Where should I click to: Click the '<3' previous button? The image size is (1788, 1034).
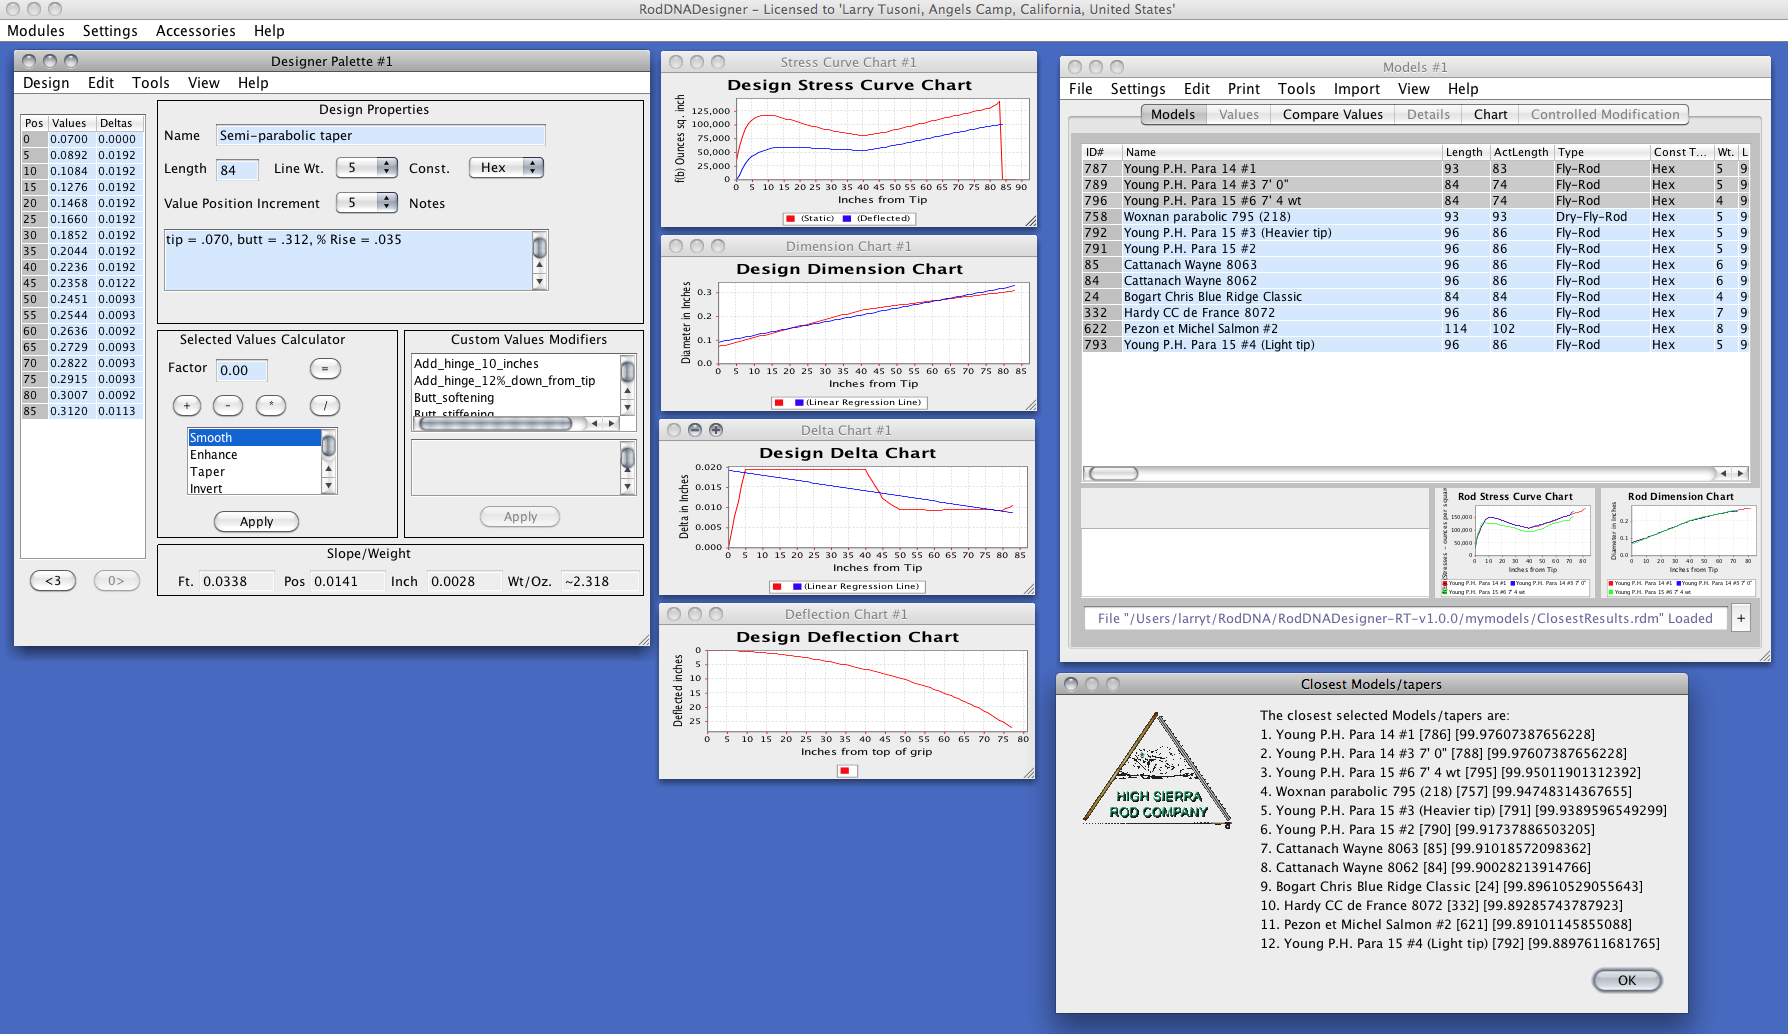tap(53, 580)
